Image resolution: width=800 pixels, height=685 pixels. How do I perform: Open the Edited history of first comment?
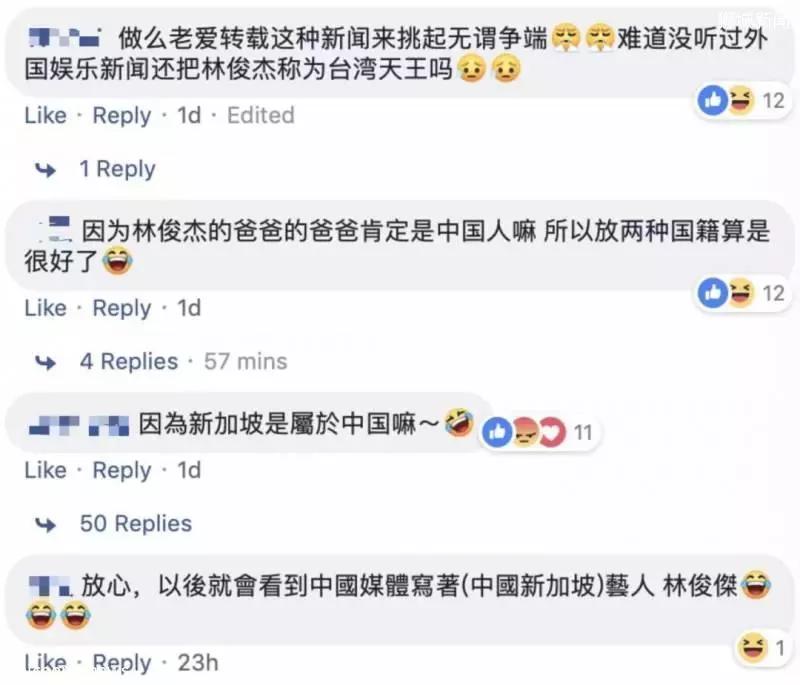261,115
